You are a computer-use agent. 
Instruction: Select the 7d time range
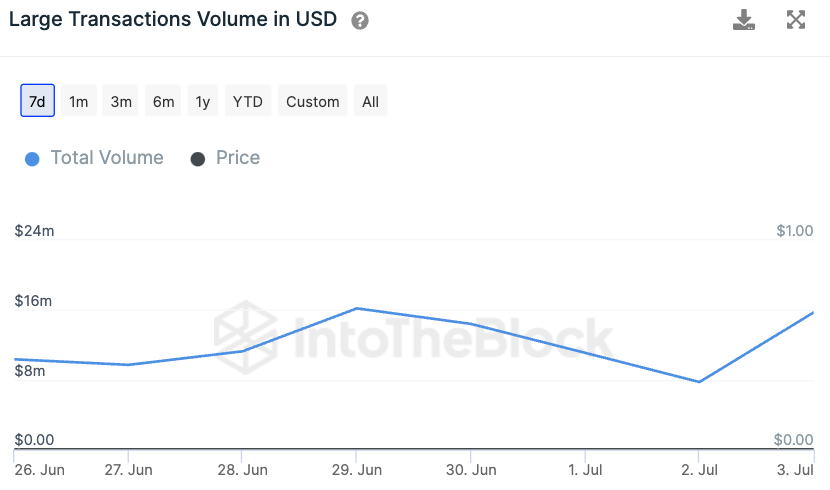tap(37, 101)
